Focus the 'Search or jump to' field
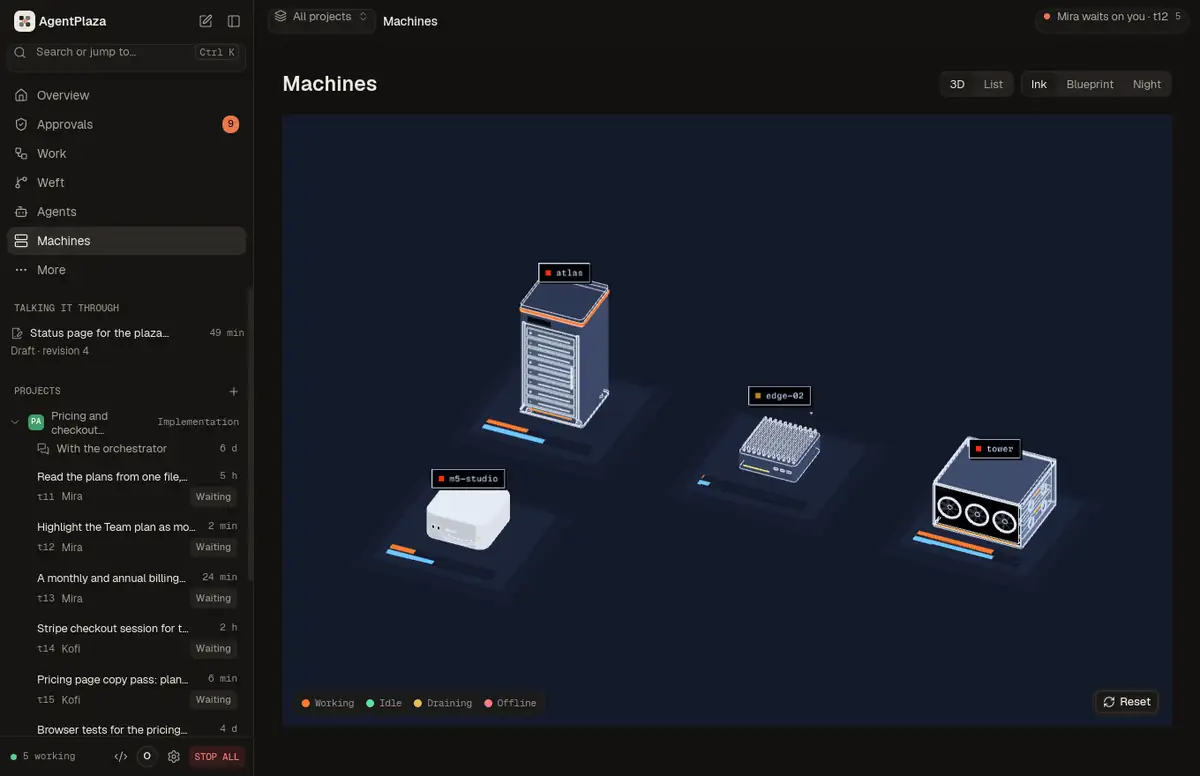Viewport: 1200px width, 776px height. (x=126, y=52)
